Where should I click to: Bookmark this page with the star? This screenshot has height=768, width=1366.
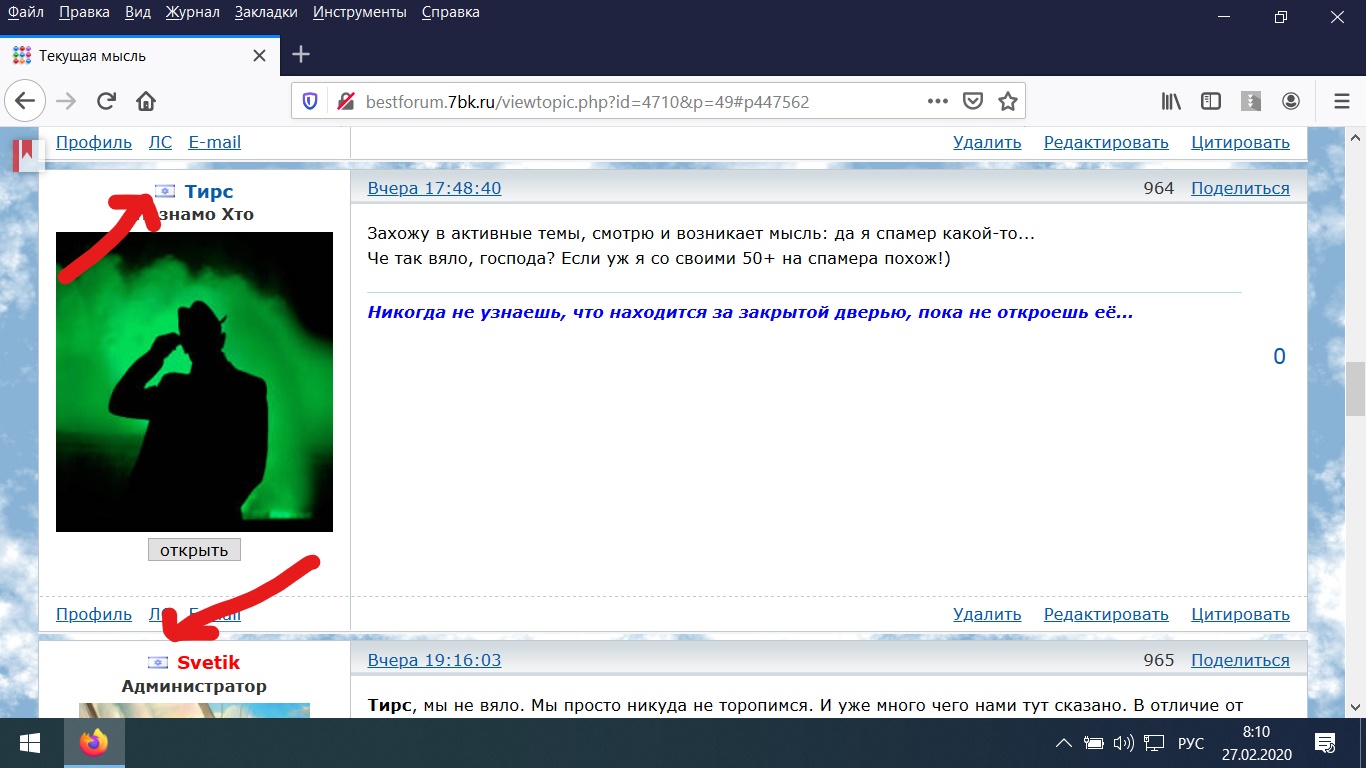1007,101
